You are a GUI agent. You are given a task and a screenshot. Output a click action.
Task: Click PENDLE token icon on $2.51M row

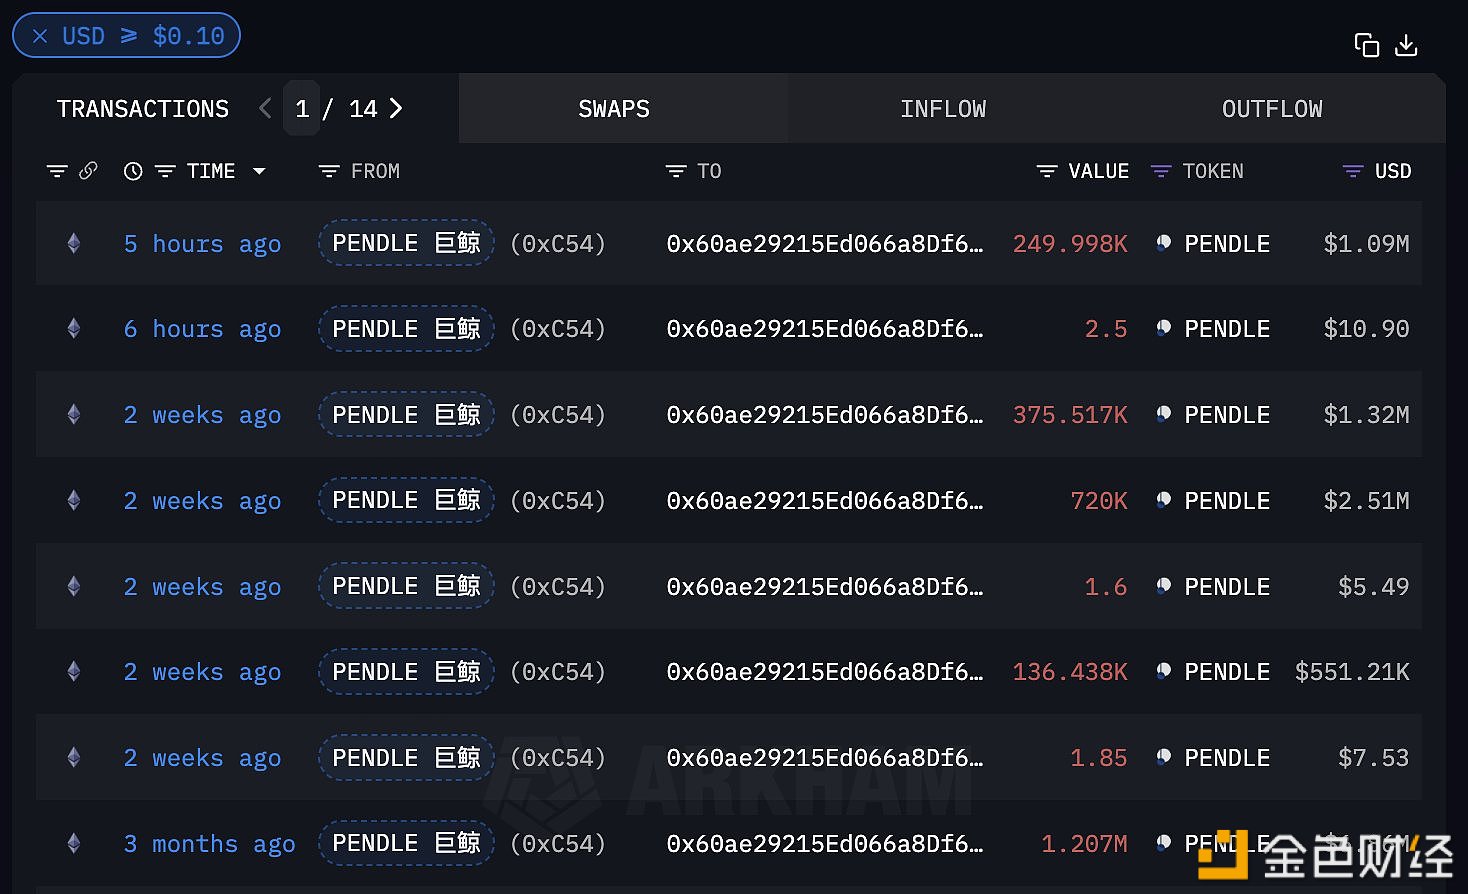click(x=1163, y=499)
